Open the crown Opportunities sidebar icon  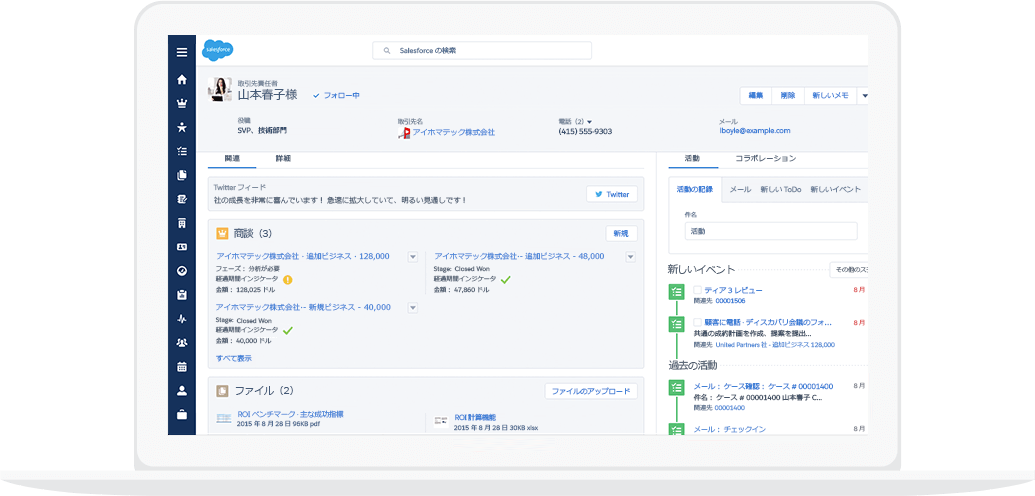[x=181, y=103]
